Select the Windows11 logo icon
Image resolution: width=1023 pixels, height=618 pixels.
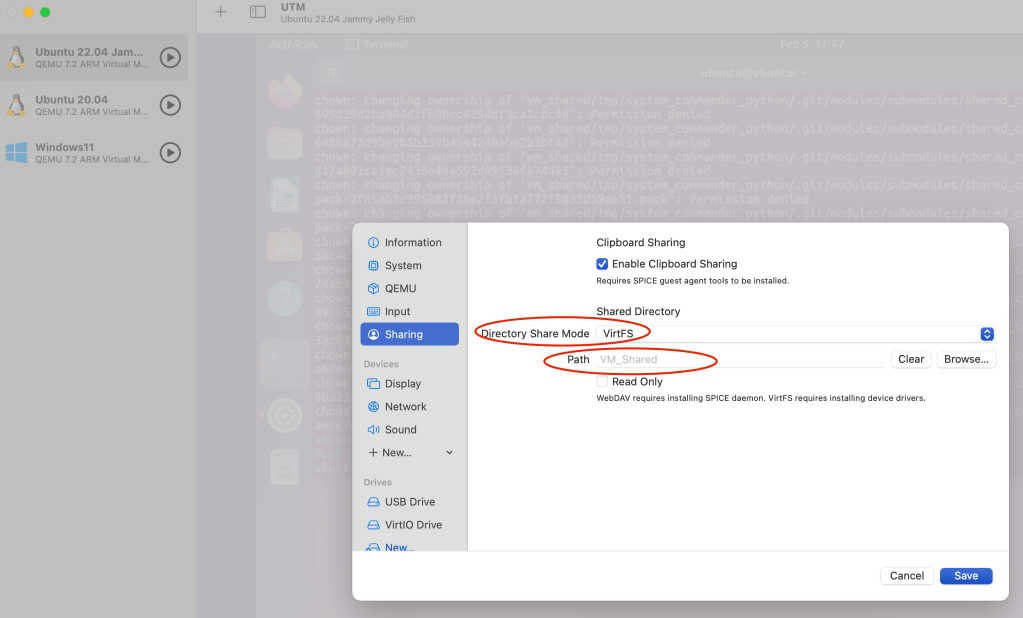tap(16, 153)
